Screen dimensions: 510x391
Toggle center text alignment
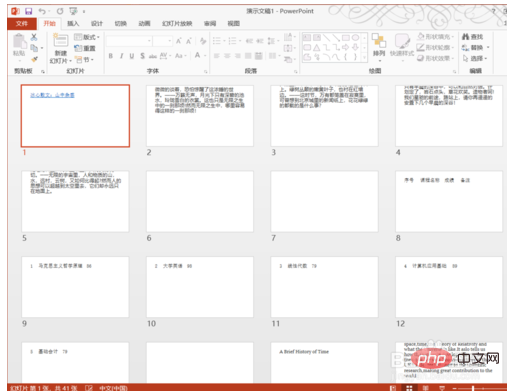click(227, 56)
